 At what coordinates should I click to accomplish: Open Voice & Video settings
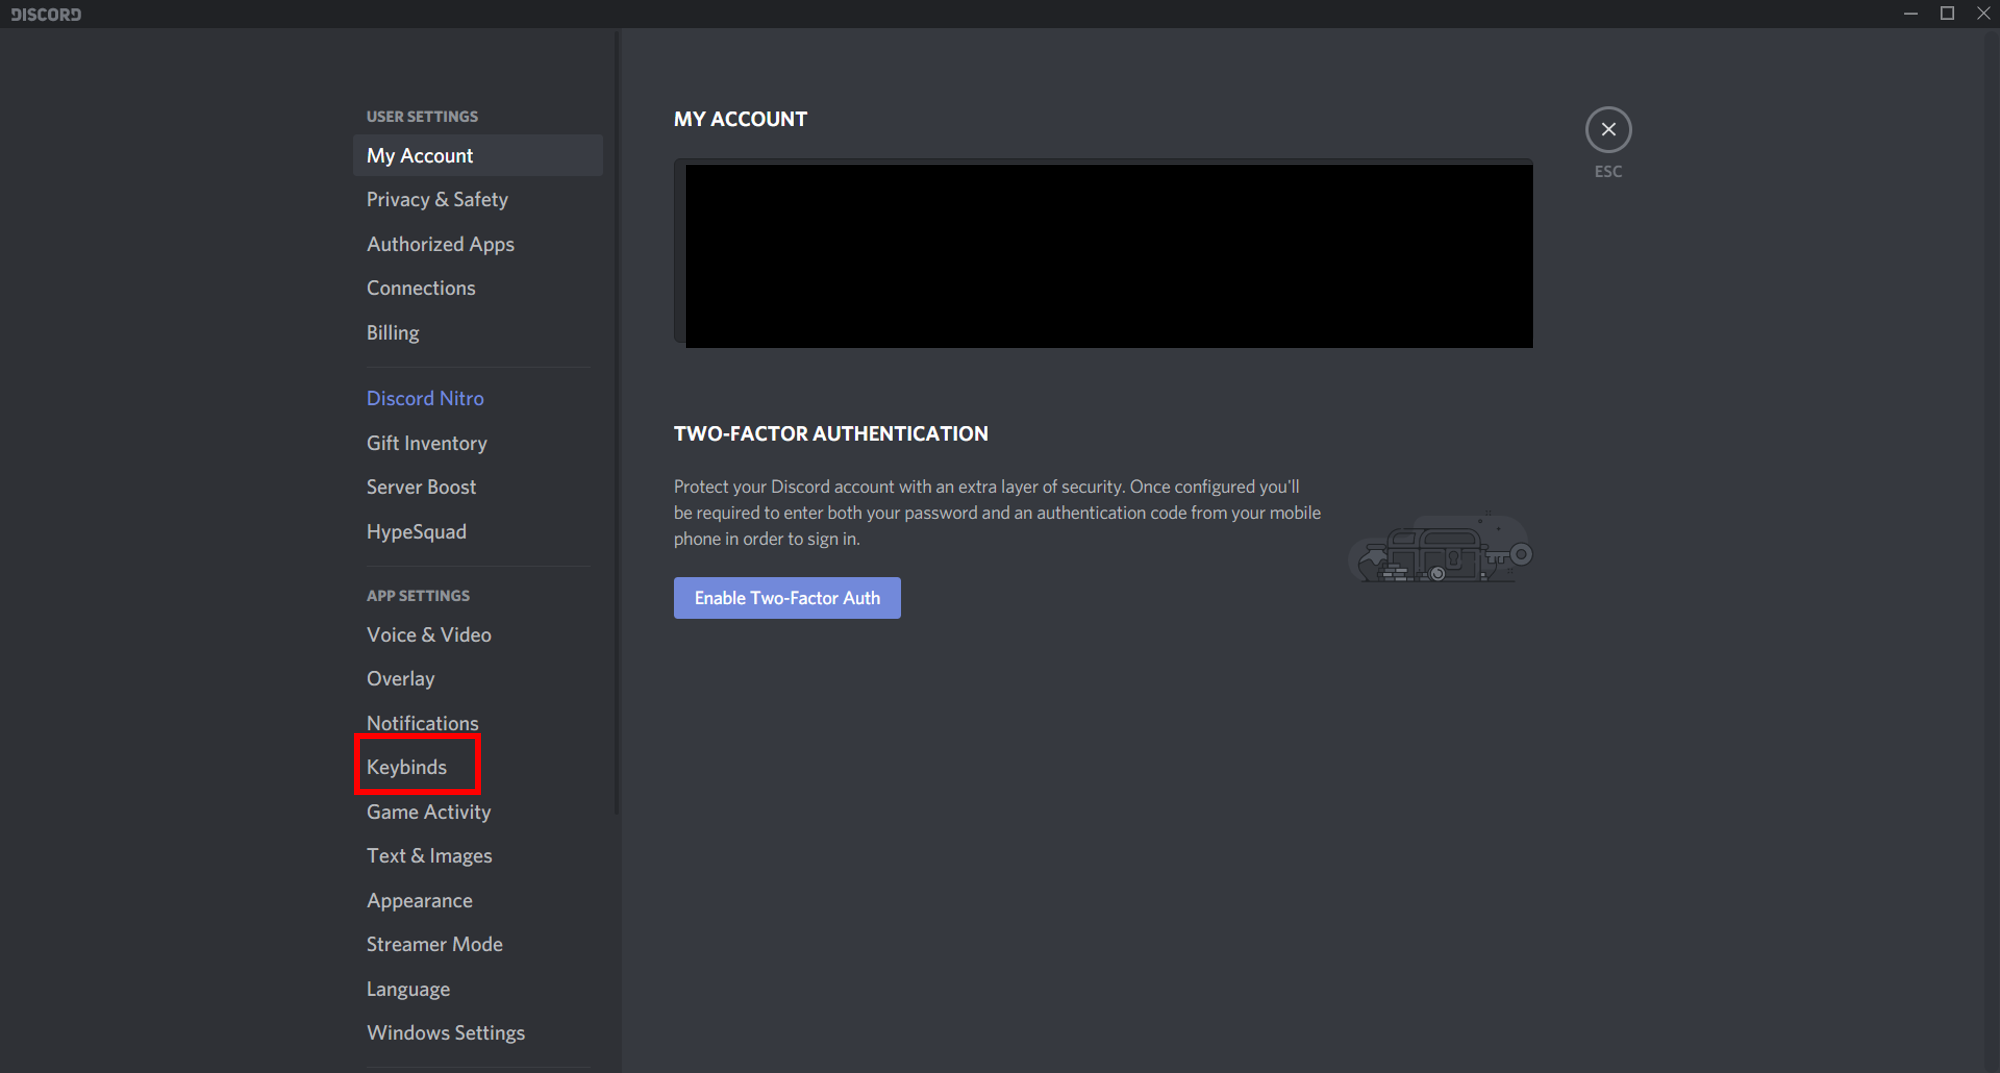[478, 635]
